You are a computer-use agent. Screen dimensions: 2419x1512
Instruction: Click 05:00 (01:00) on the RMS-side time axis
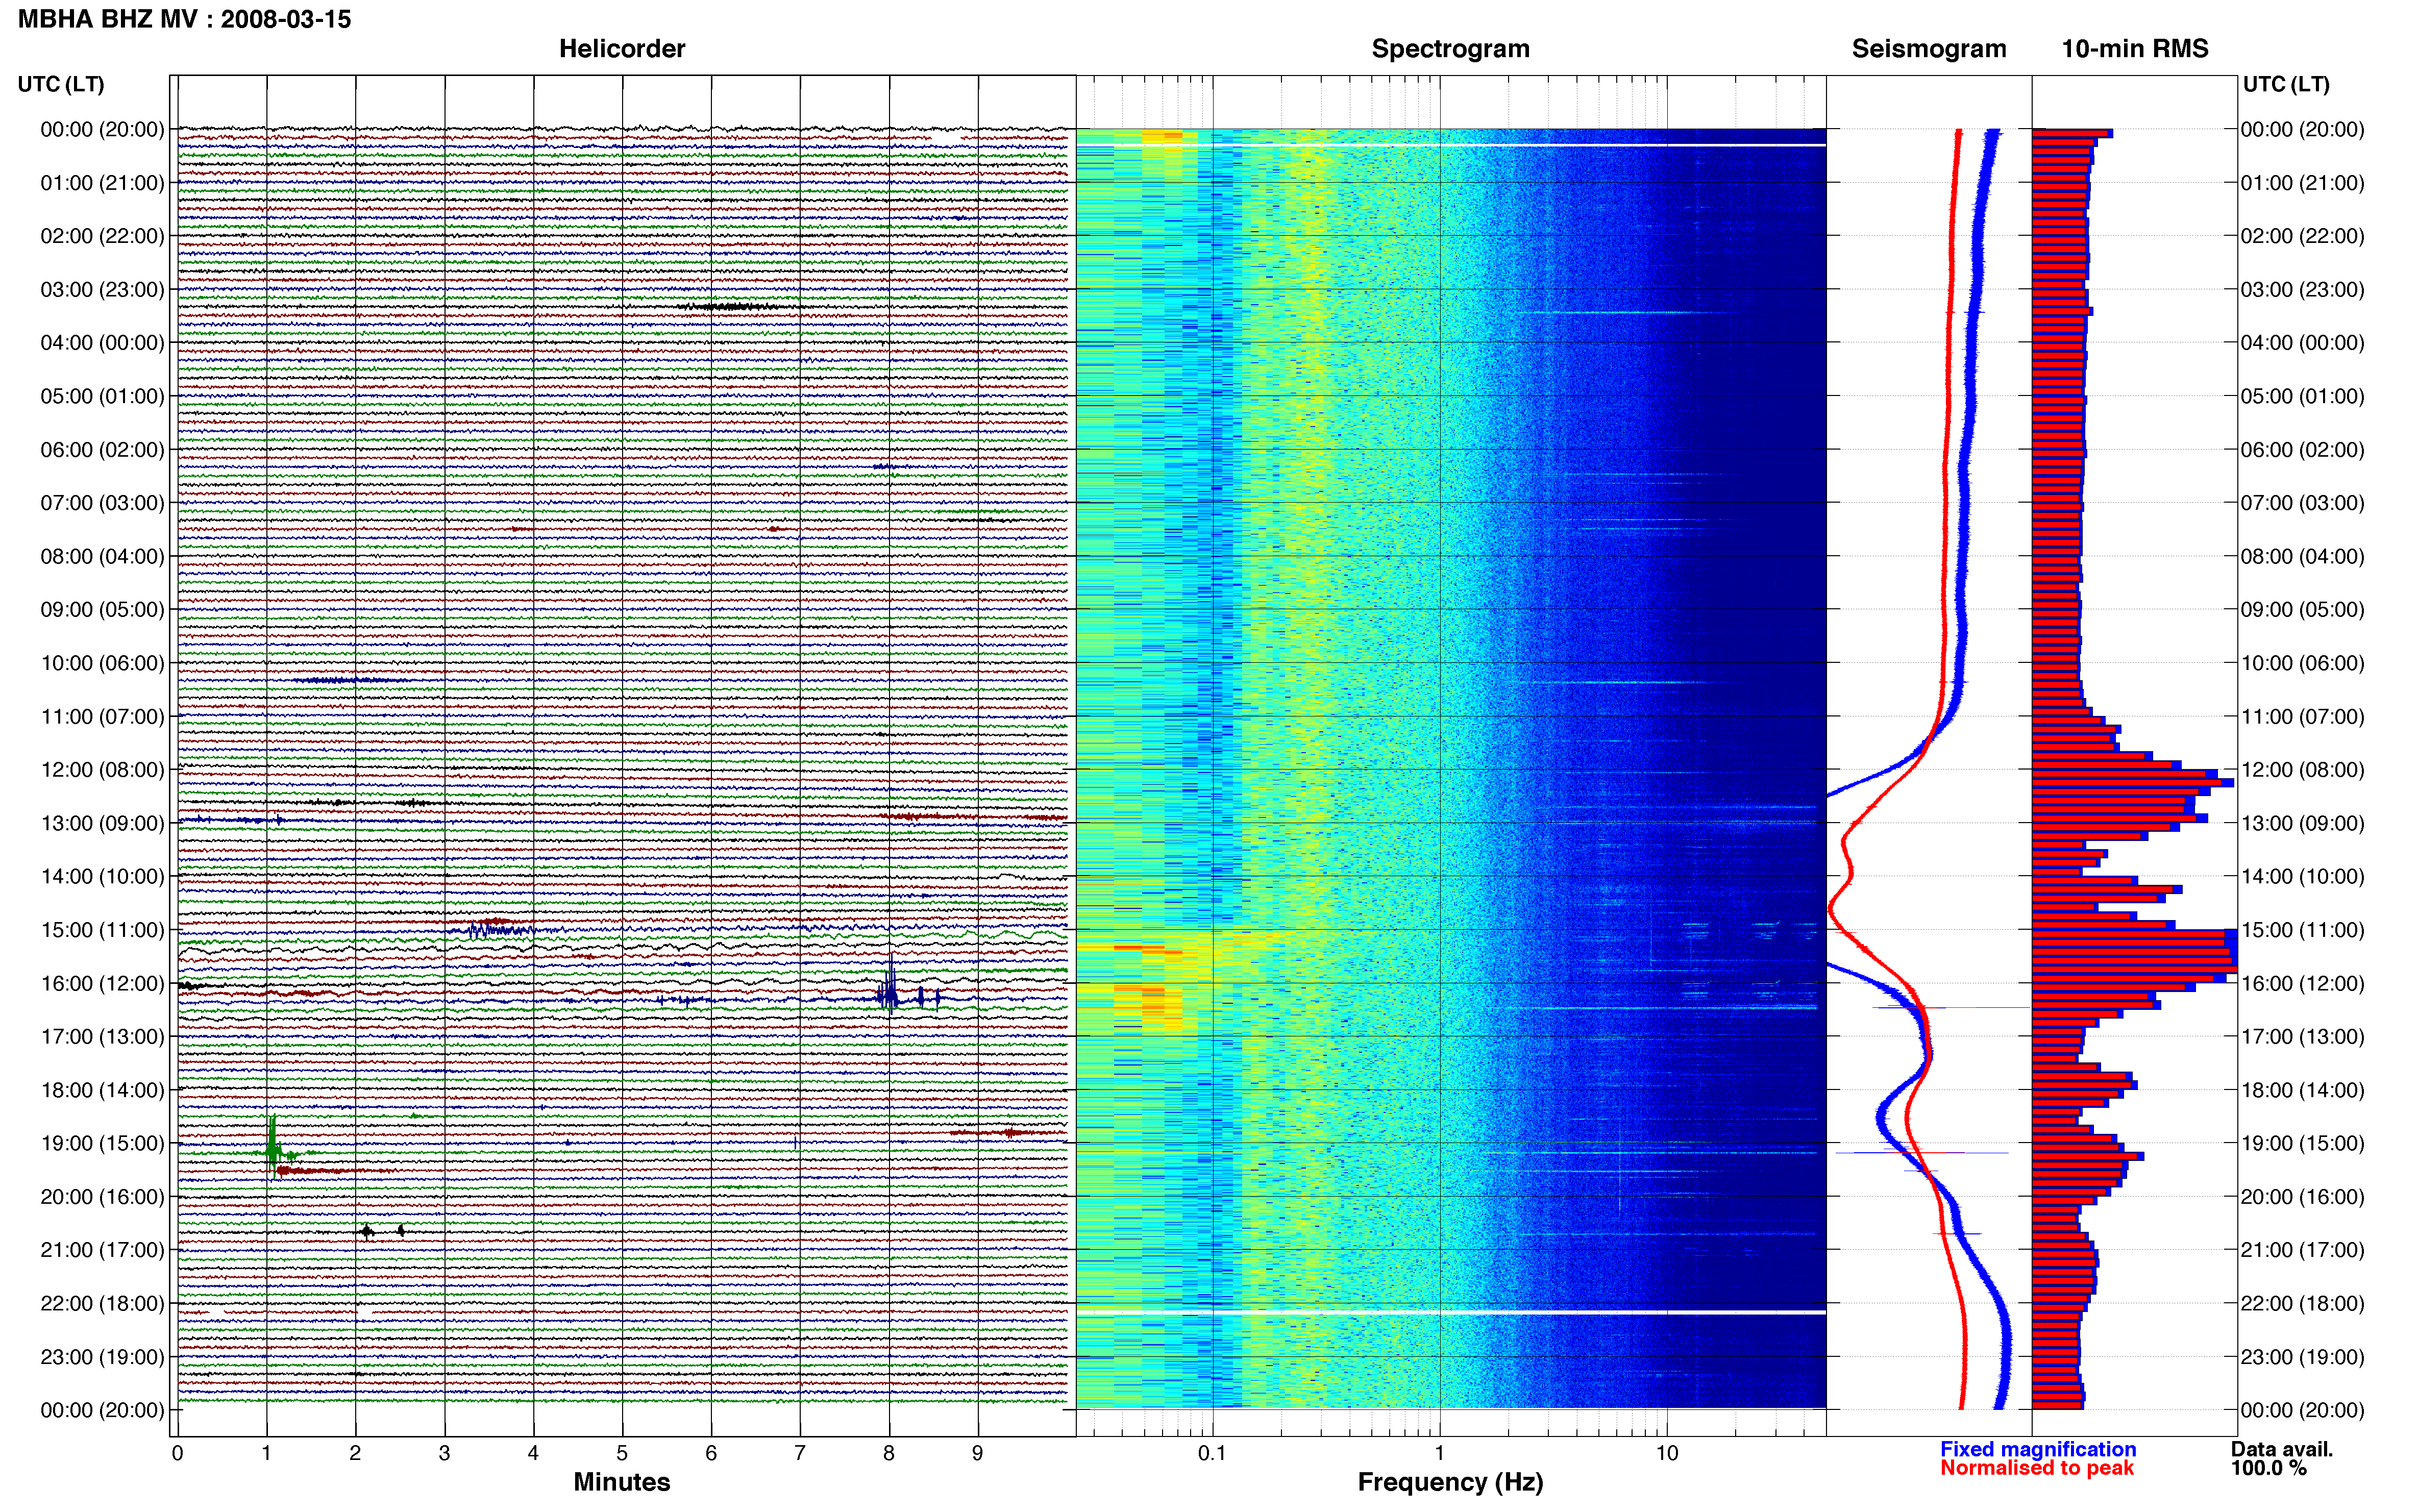pyautogui.click(x=2302, y=396)
